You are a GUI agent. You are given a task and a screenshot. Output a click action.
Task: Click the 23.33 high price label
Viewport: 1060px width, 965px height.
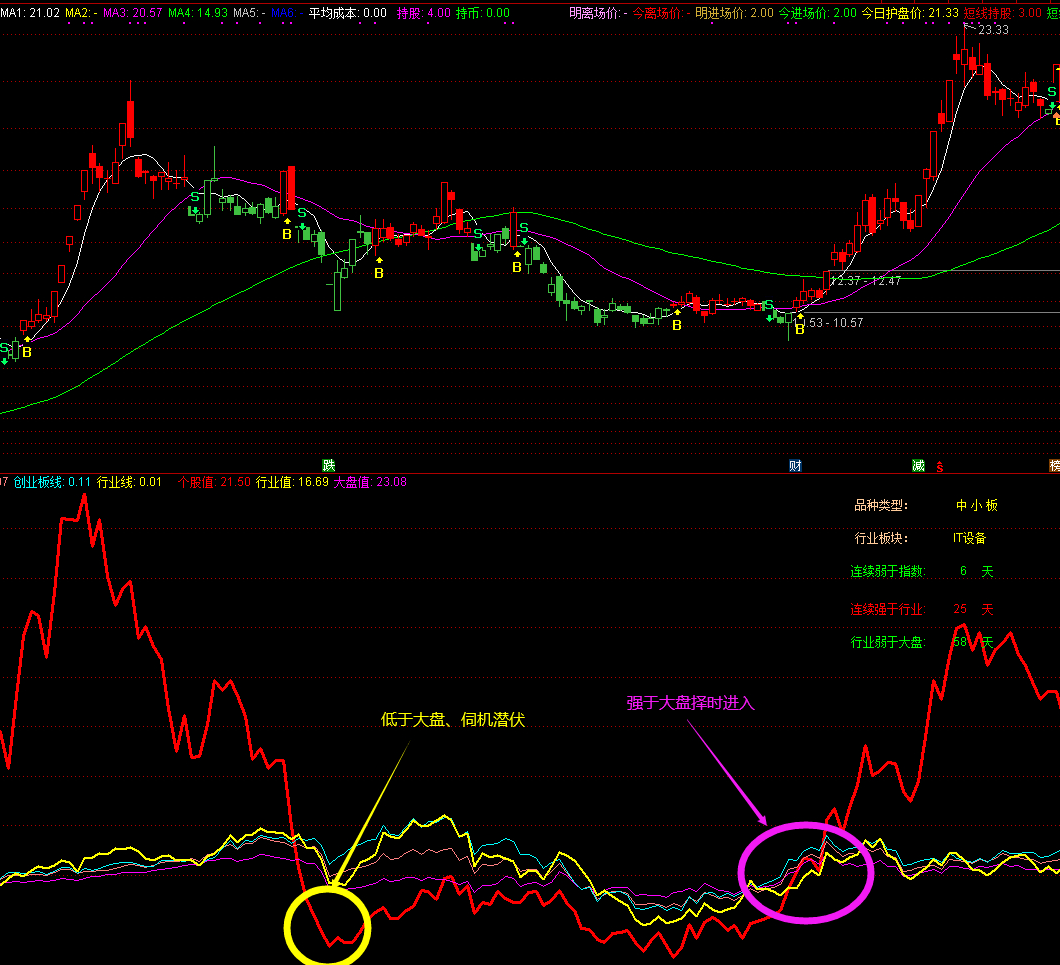(x=993, y=30)
